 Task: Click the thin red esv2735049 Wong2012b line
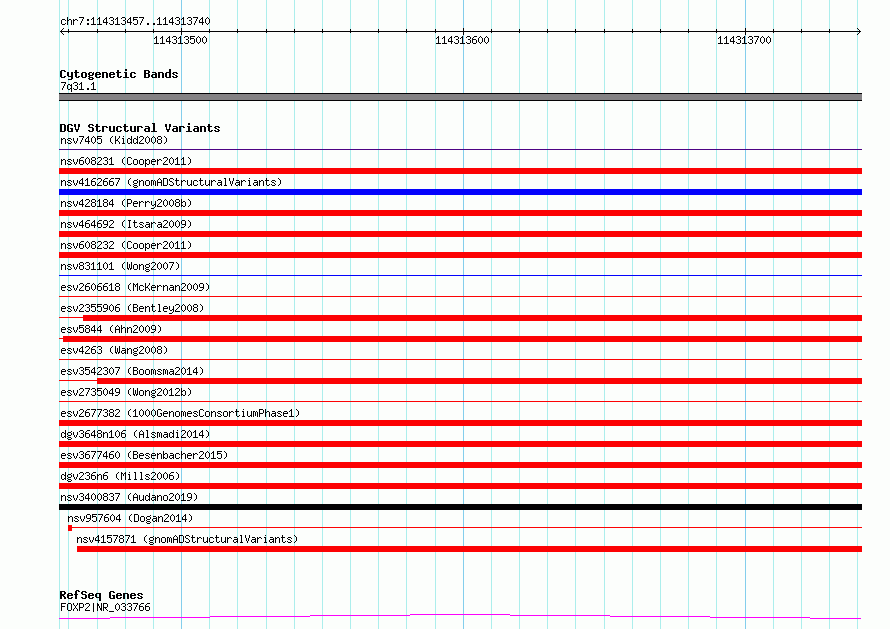pos(460,402)
